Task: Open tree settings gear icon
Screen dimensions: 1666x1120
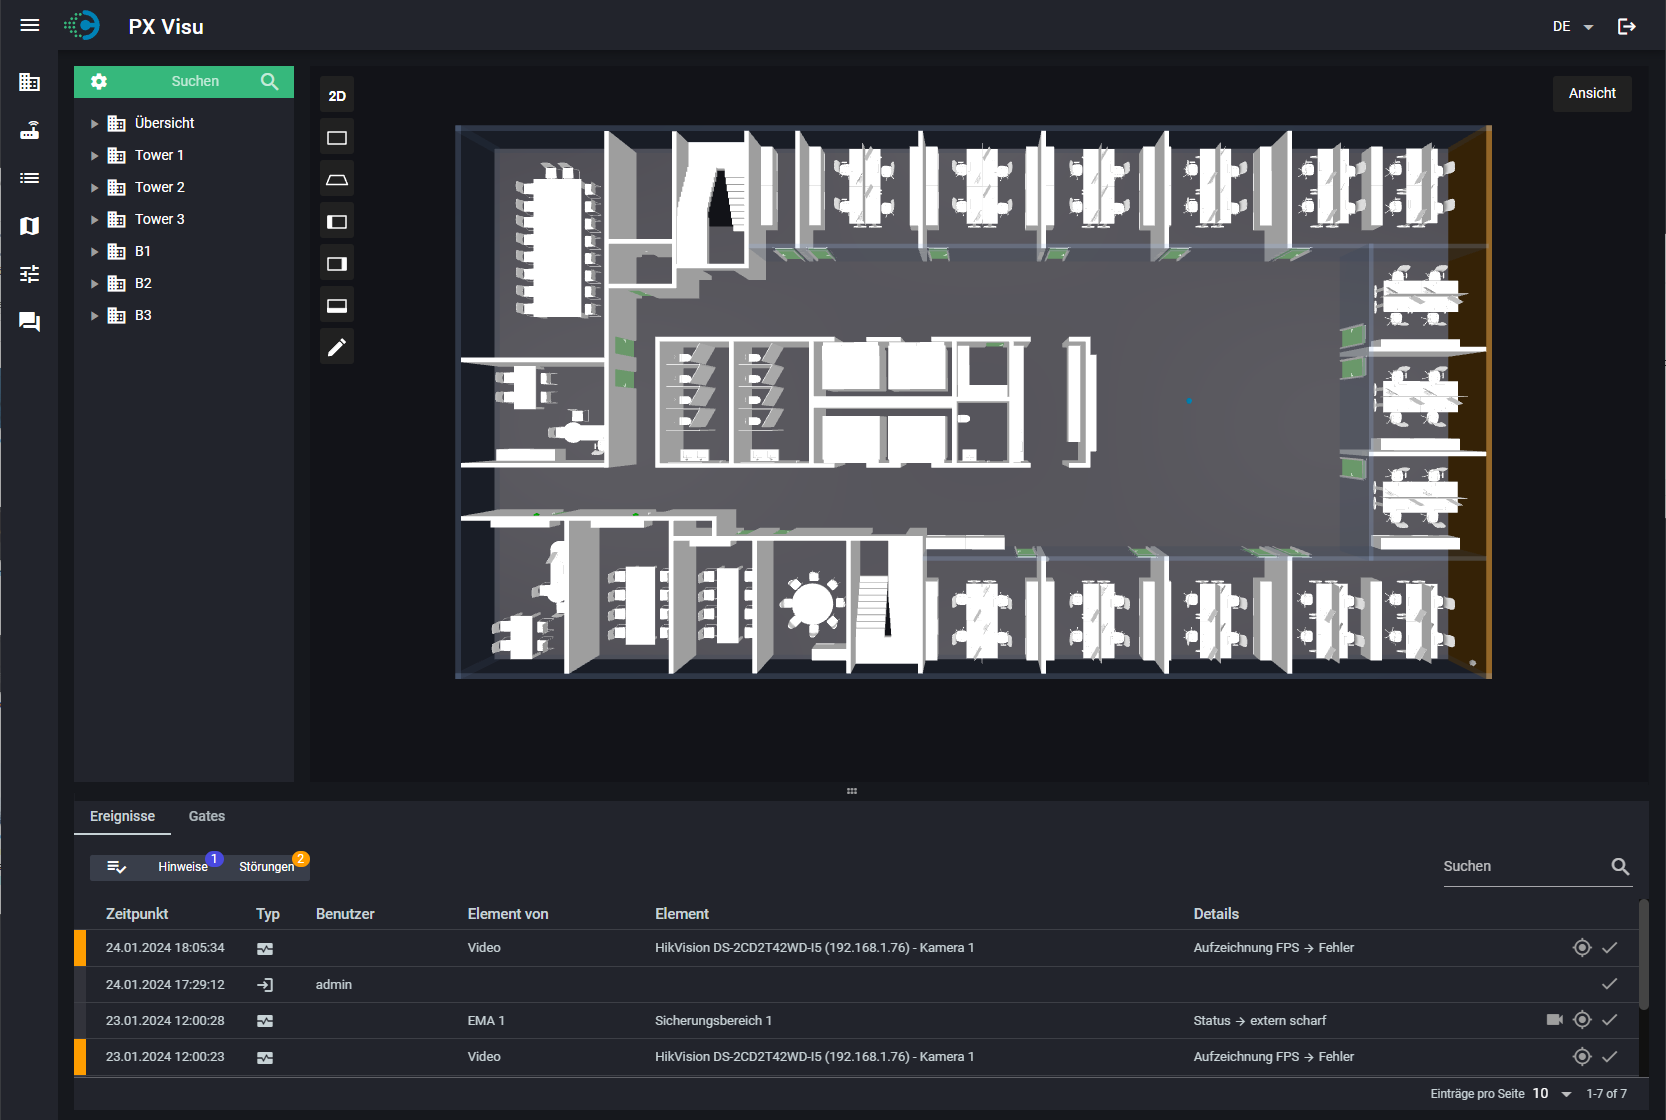Action: point(99,82)
